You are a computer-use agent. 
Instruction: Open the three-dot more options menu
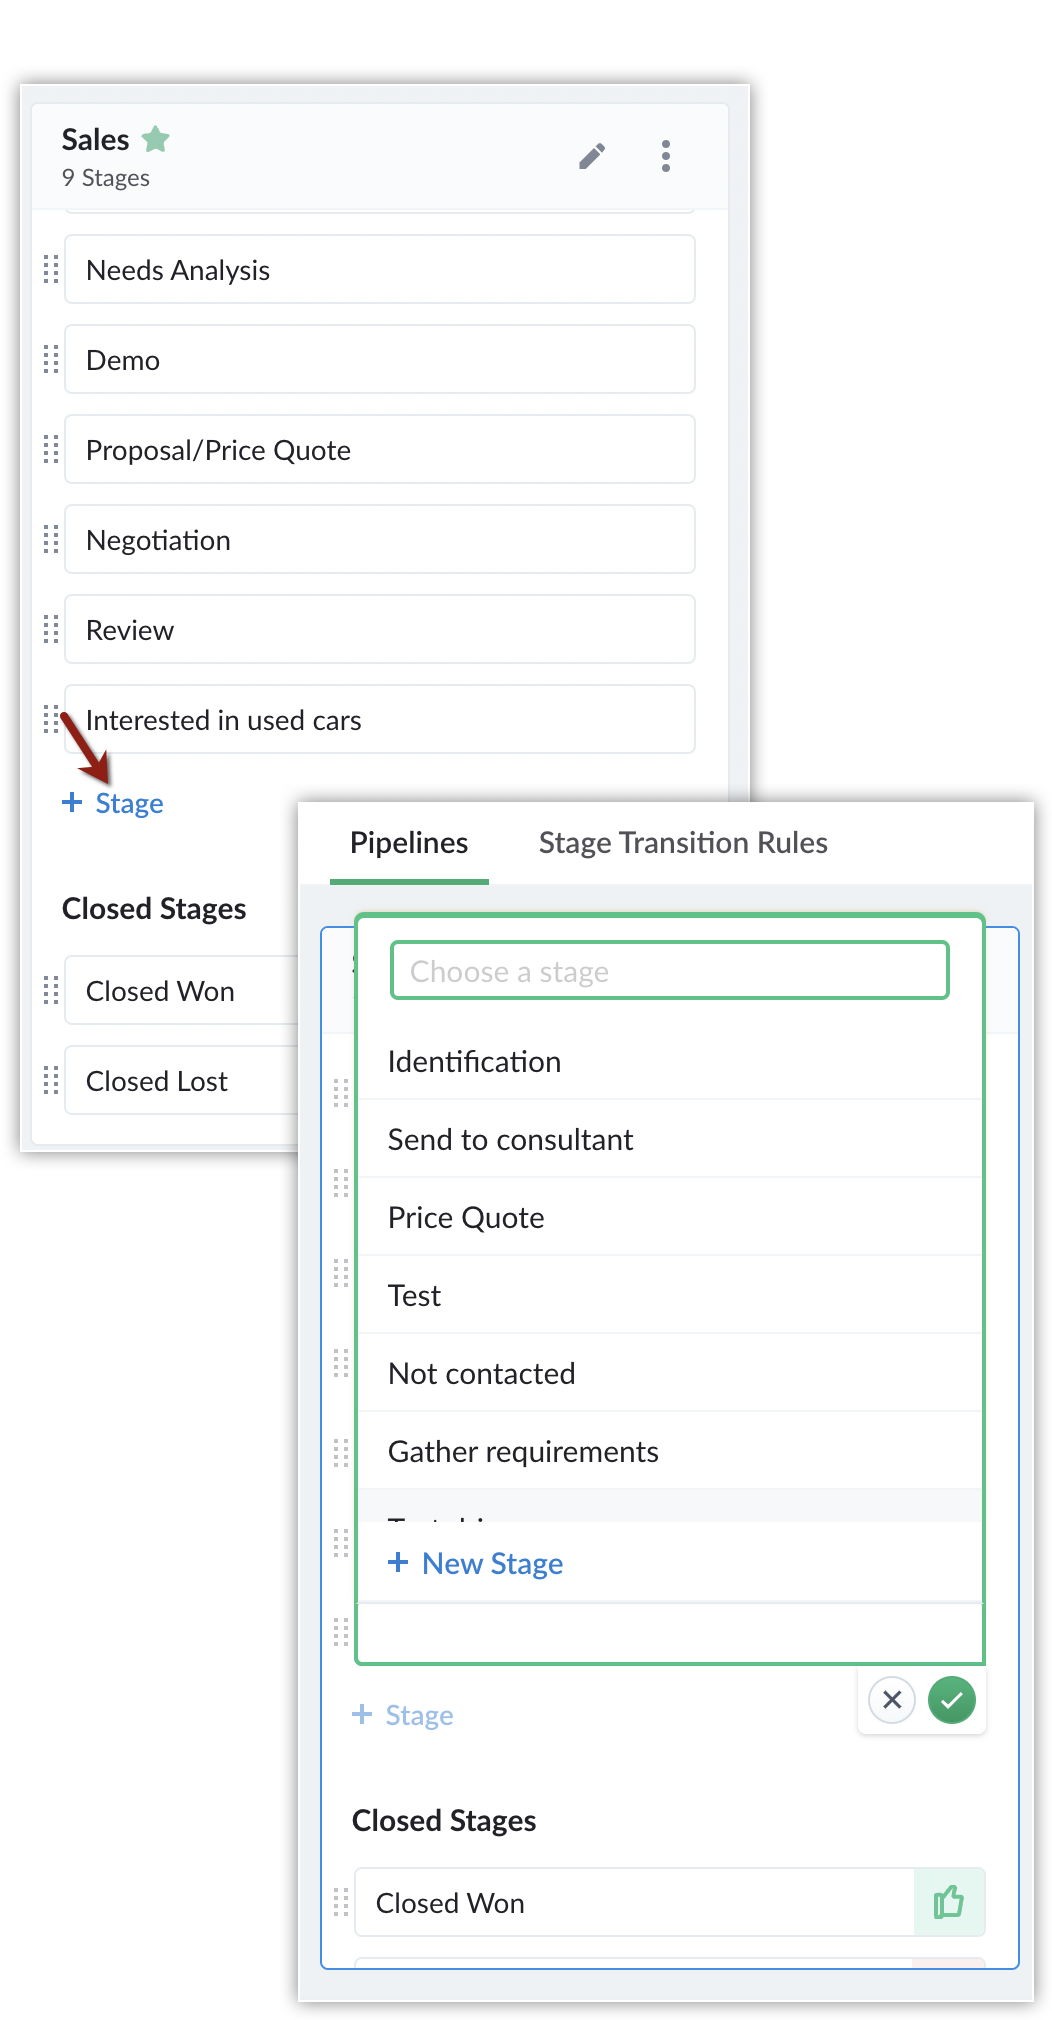click(x=666, y=156)
